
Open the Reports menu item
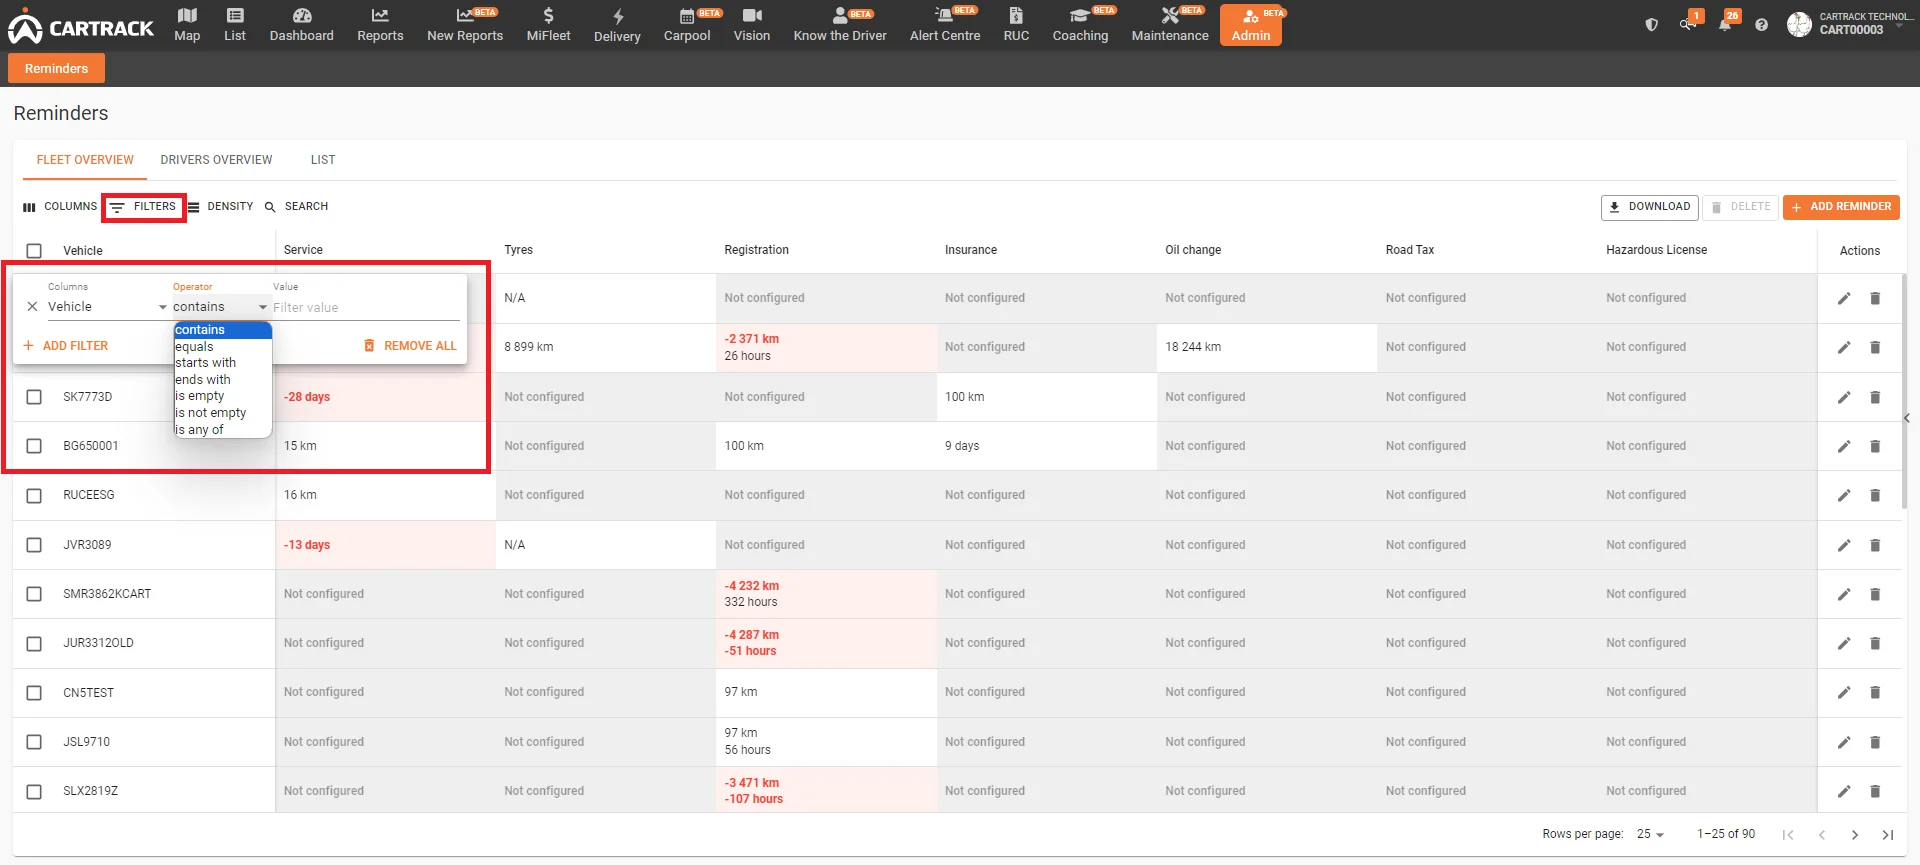[380, 25]
